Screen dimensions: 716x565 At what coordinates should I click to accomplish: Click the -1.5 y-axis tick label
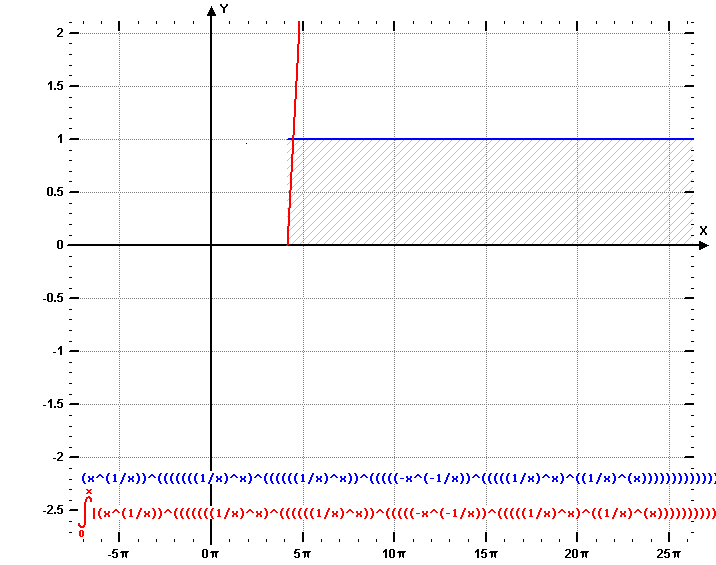[53, 404]
